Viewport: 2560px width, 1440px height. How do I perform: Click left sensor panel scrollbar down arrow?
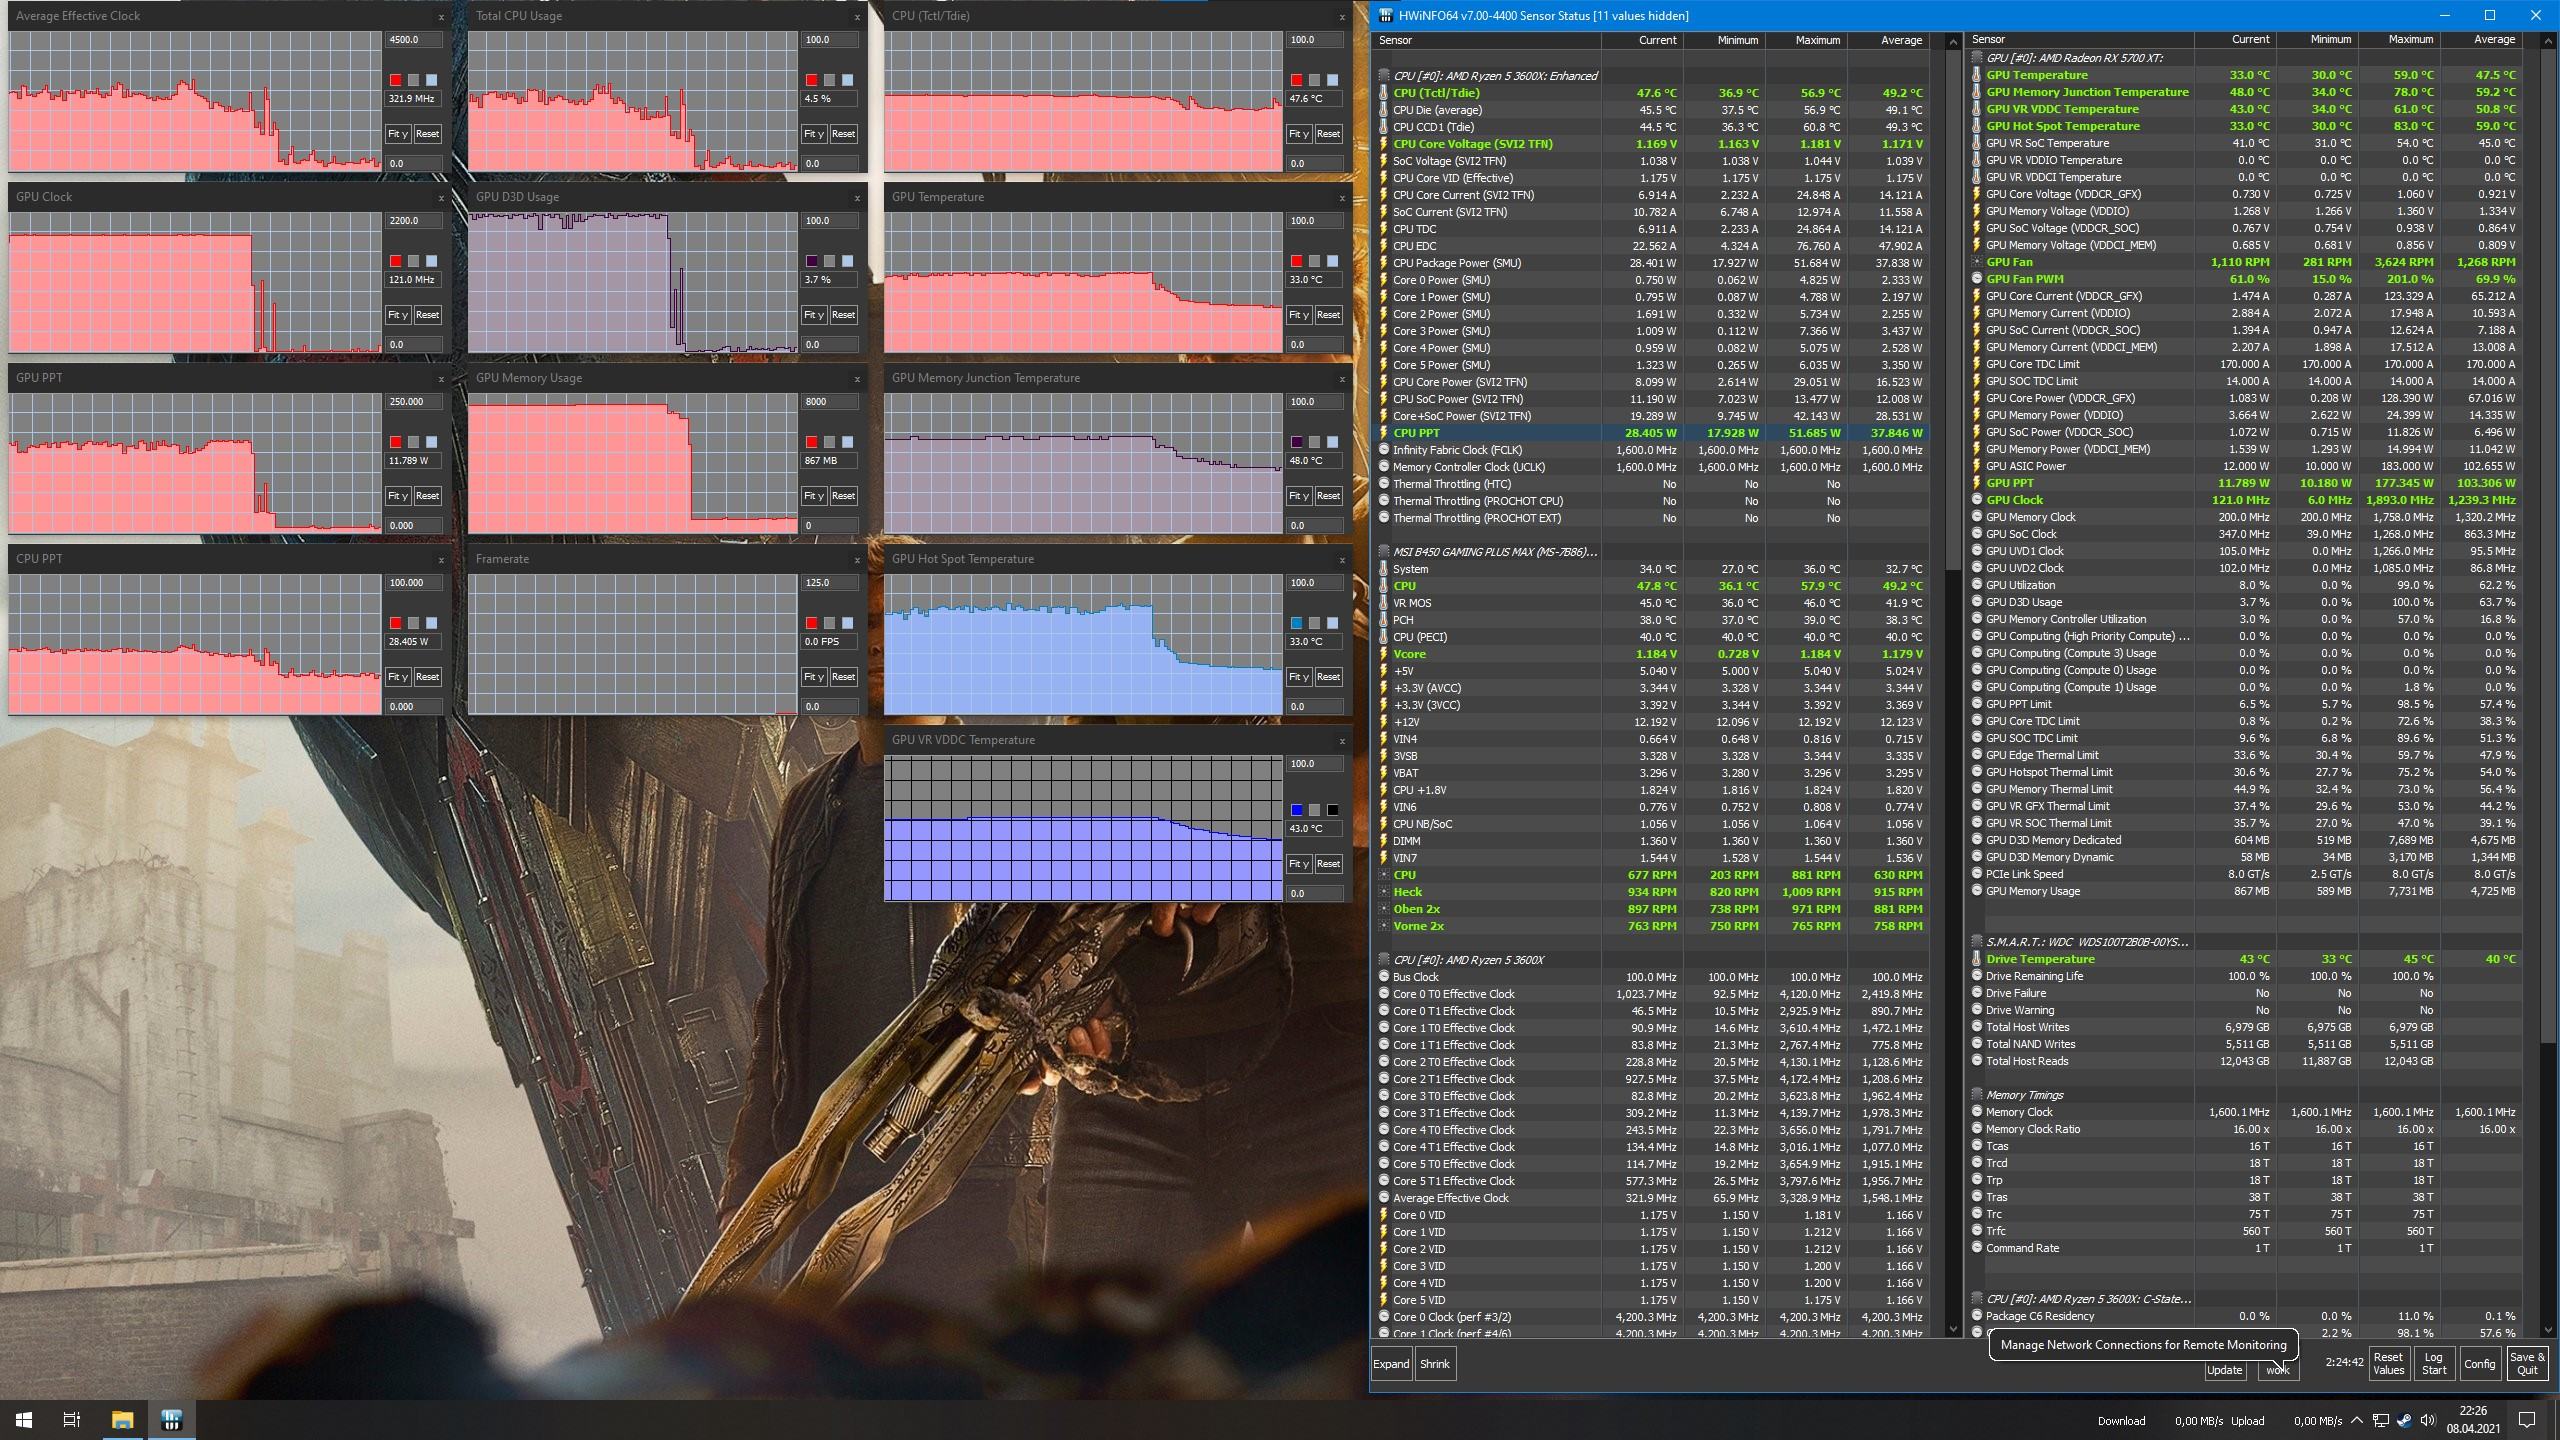pyautogui.click(x=1953, y=1329)
